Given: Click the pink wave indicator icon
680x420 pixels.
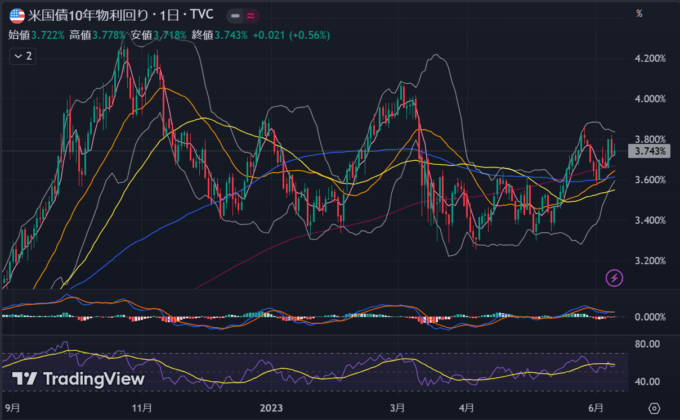Looking at the screenshot, I should pyautogui.click(x=250, y=17).
